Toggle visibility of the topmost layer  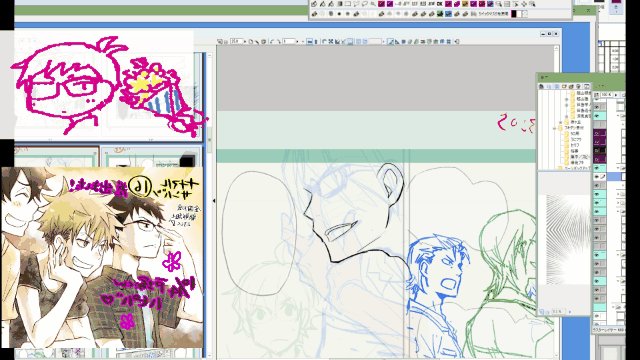[597, 107]
